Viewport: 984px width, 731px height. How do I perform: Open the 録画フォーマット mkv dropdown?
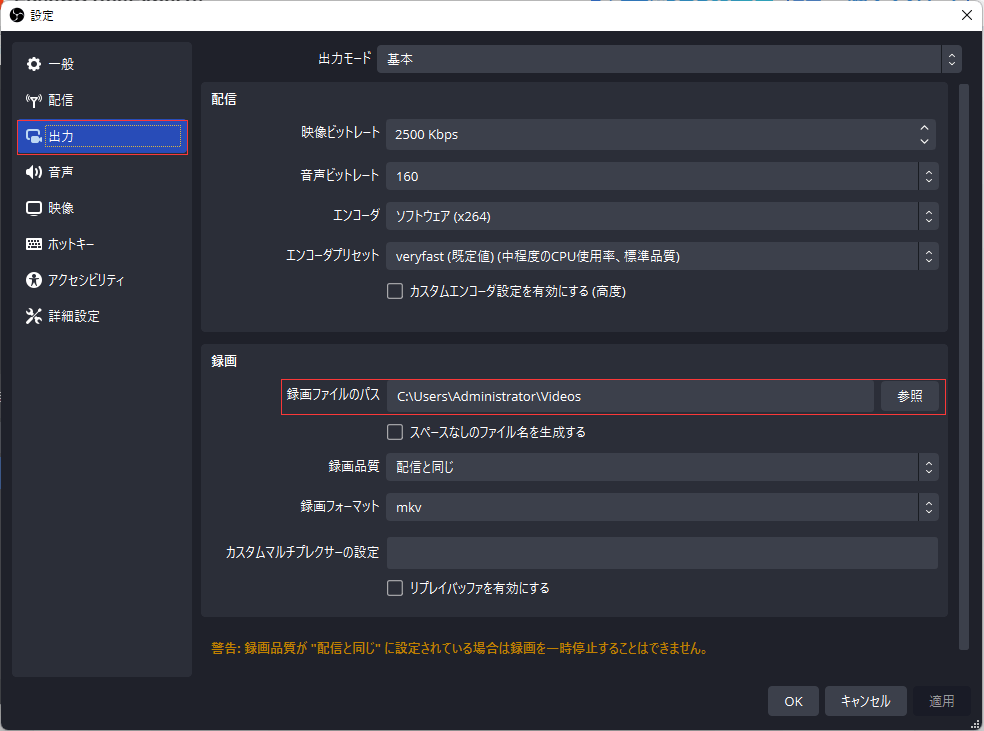click(661, 507)
